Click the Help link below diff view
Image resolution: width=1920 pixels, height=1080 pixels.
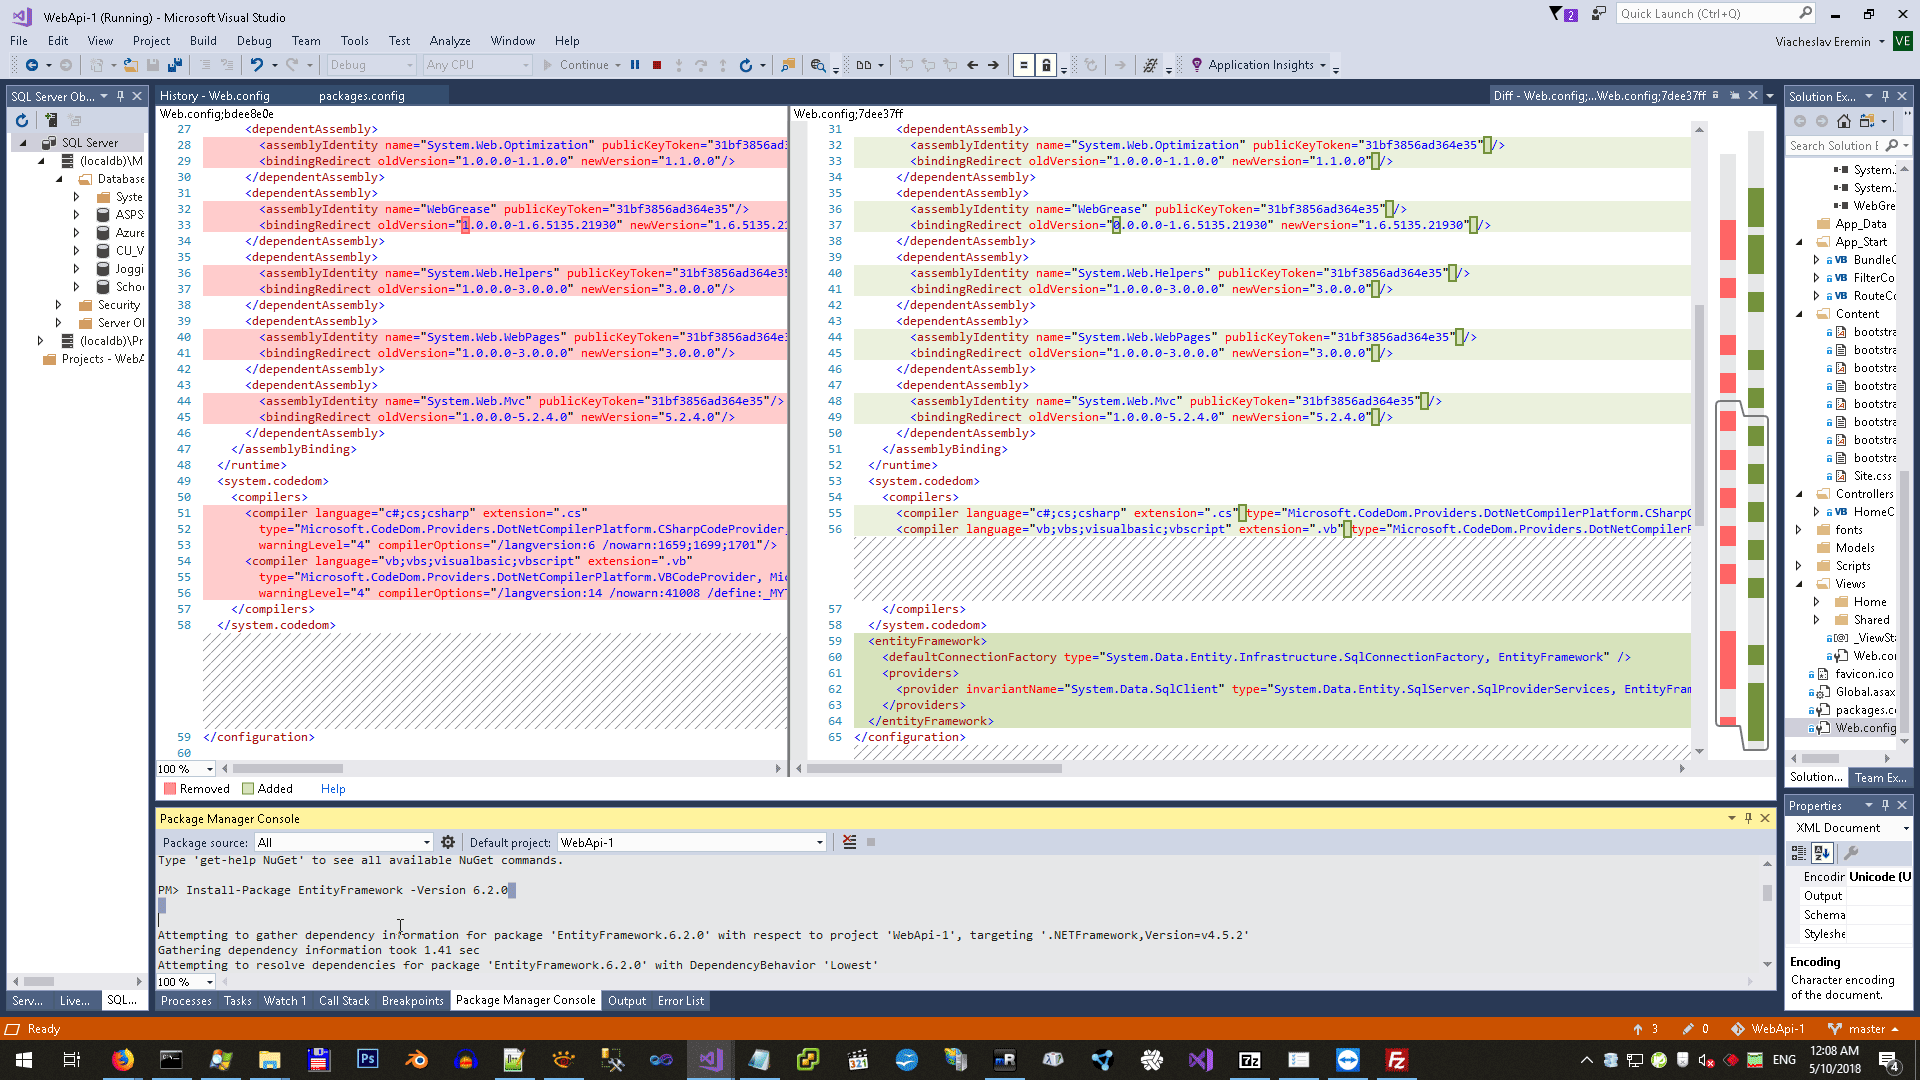[333, 789]
